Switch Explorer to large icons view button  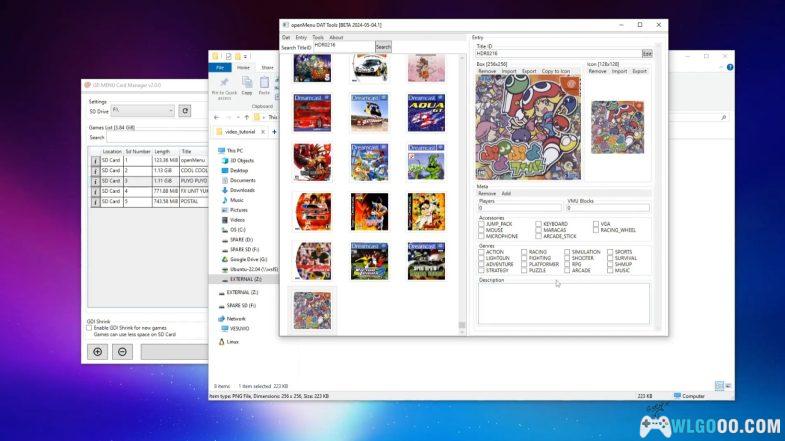[x=728, y=385]
